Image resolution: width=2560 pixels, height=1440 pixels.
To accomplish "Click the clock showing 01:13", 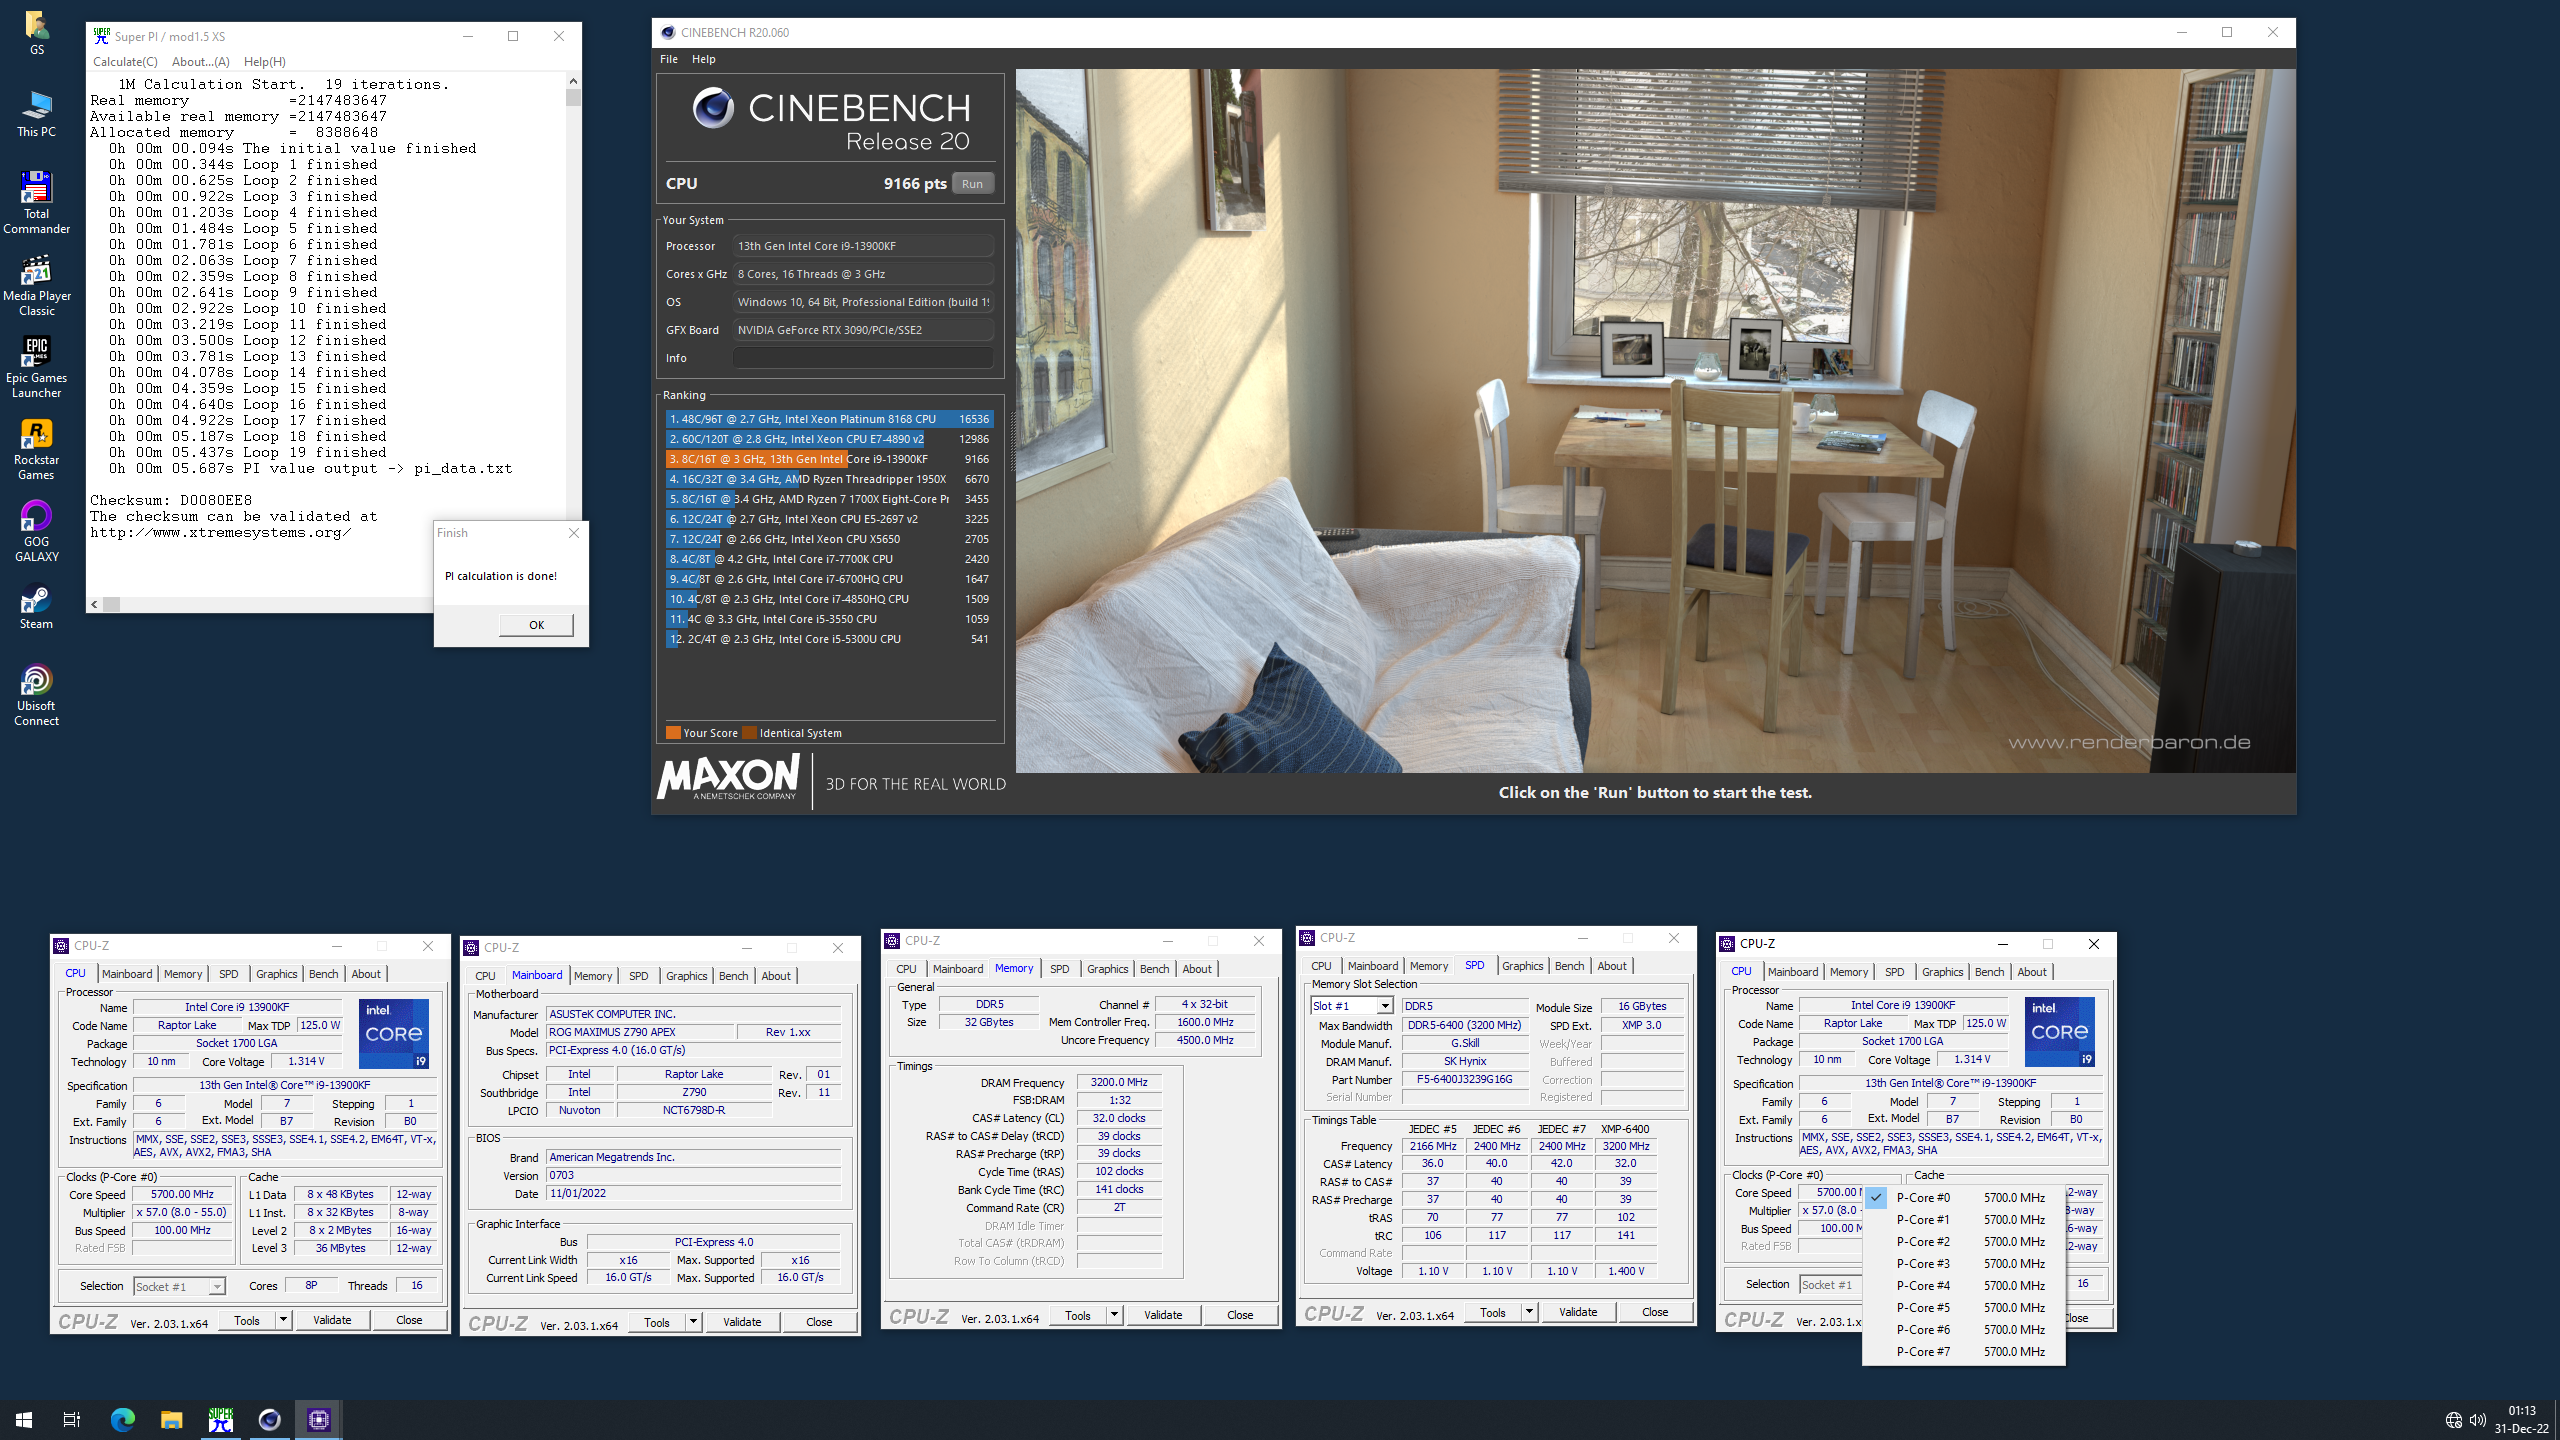I will click(x=2521, y=1411).
